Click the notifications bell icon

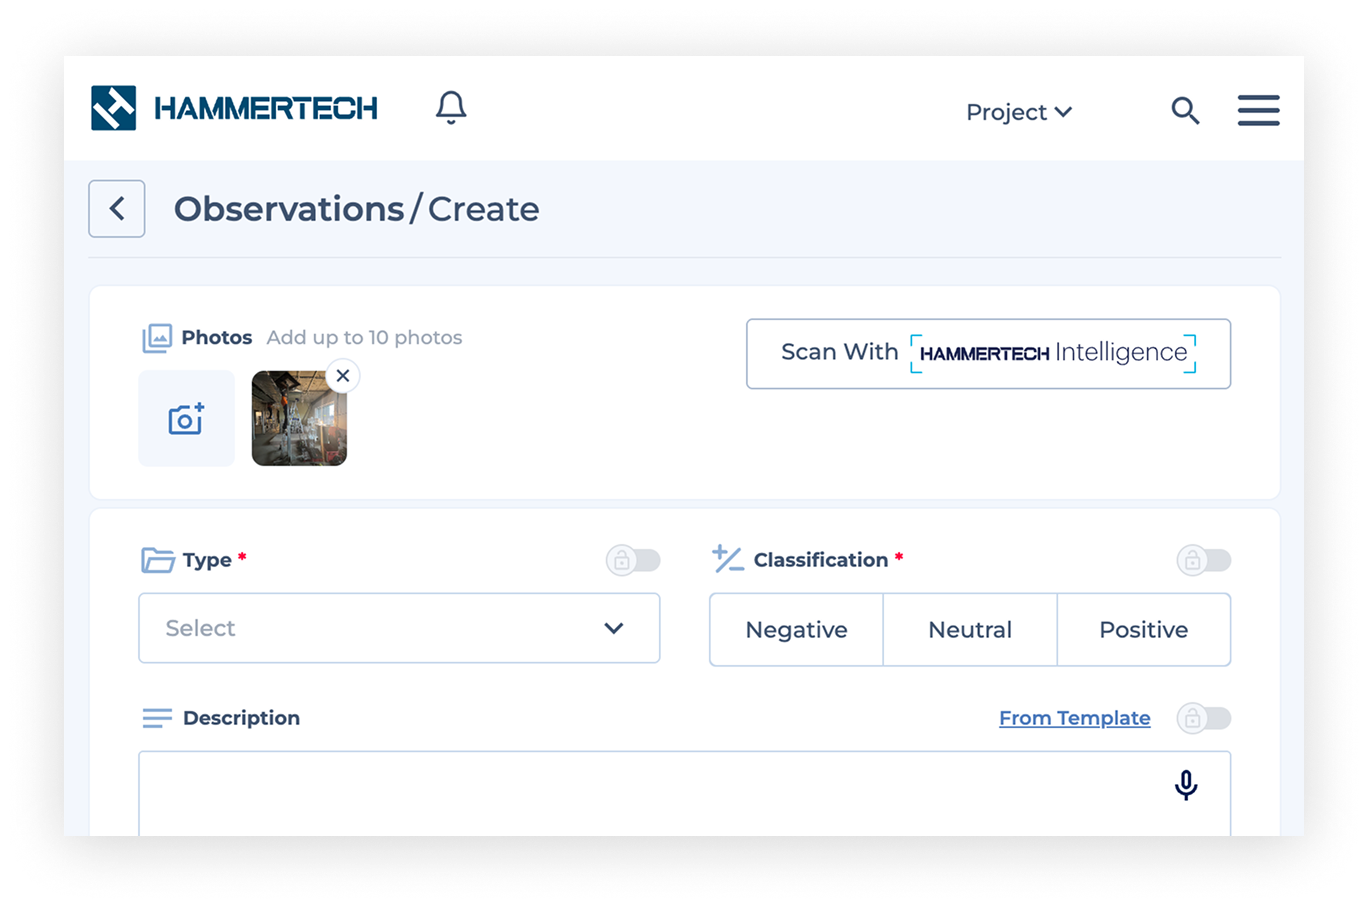pyautogui.click(x=450, y=107)
